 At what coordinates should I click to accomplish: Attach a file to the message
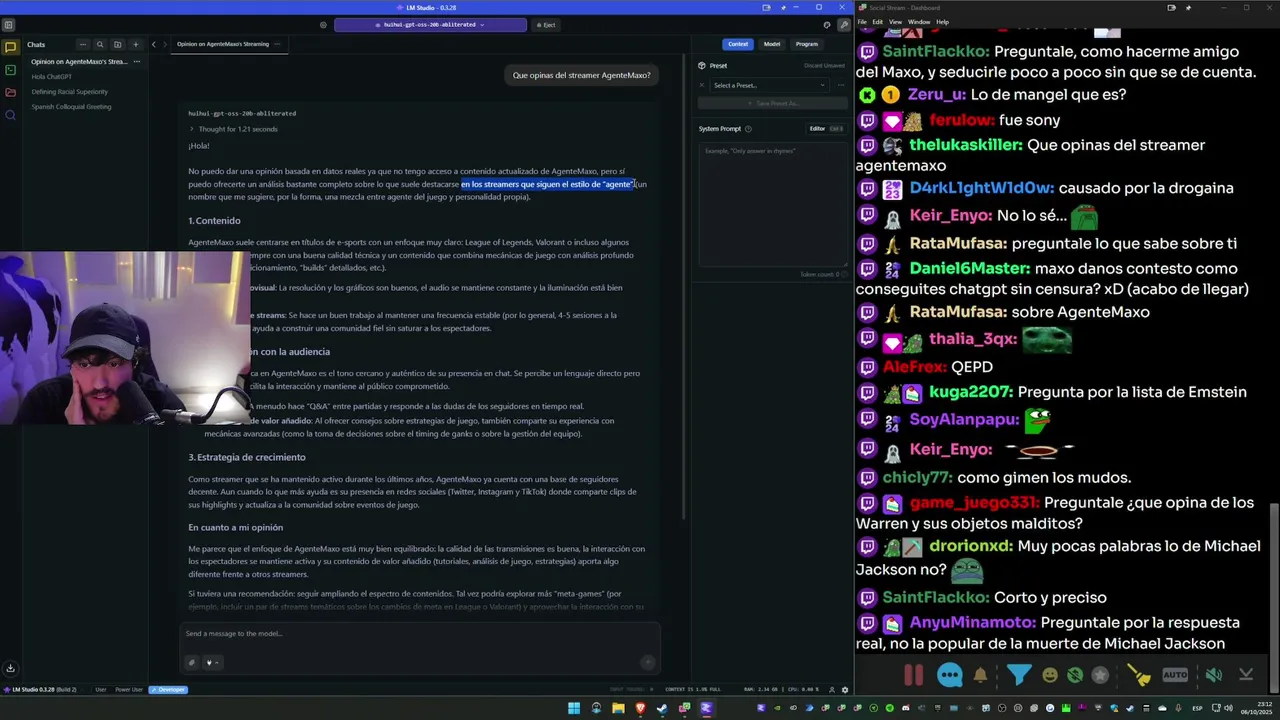192,662
